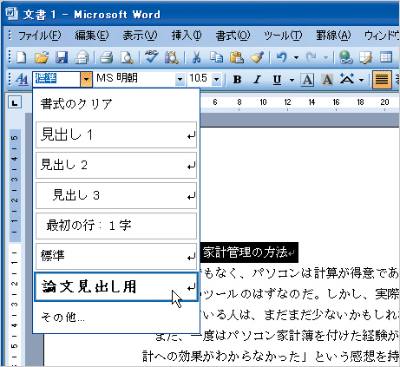Undo the last action with the Undo arrow
The height and width of the screenshot is (367, 400).
(282, 58)
